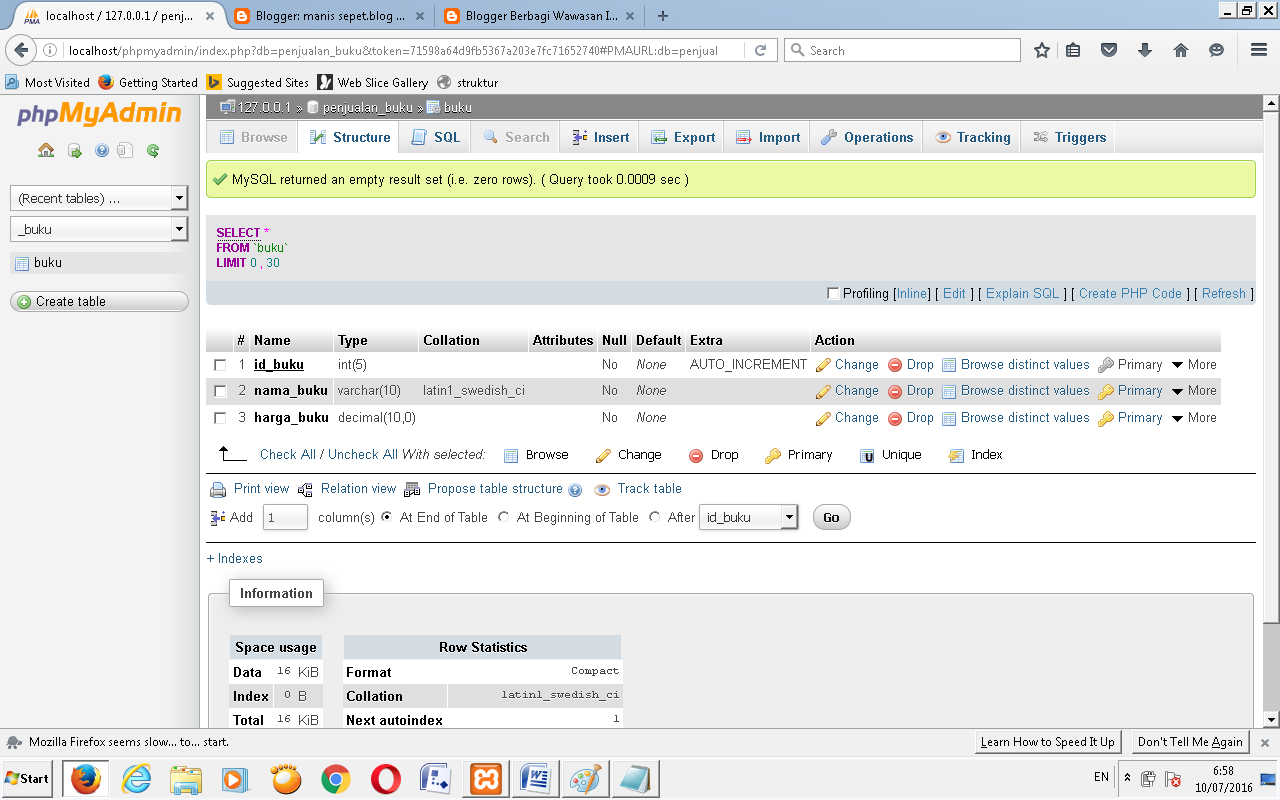Screen dimensions: 1280x800
Task: Open the After id_buku column dropdown
Action: (747, 518)
